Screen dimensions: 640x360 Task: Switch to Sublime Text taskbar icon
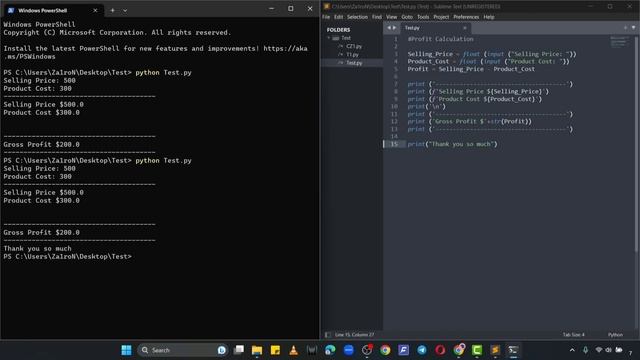pyautogui.click(x=495, y=350)
